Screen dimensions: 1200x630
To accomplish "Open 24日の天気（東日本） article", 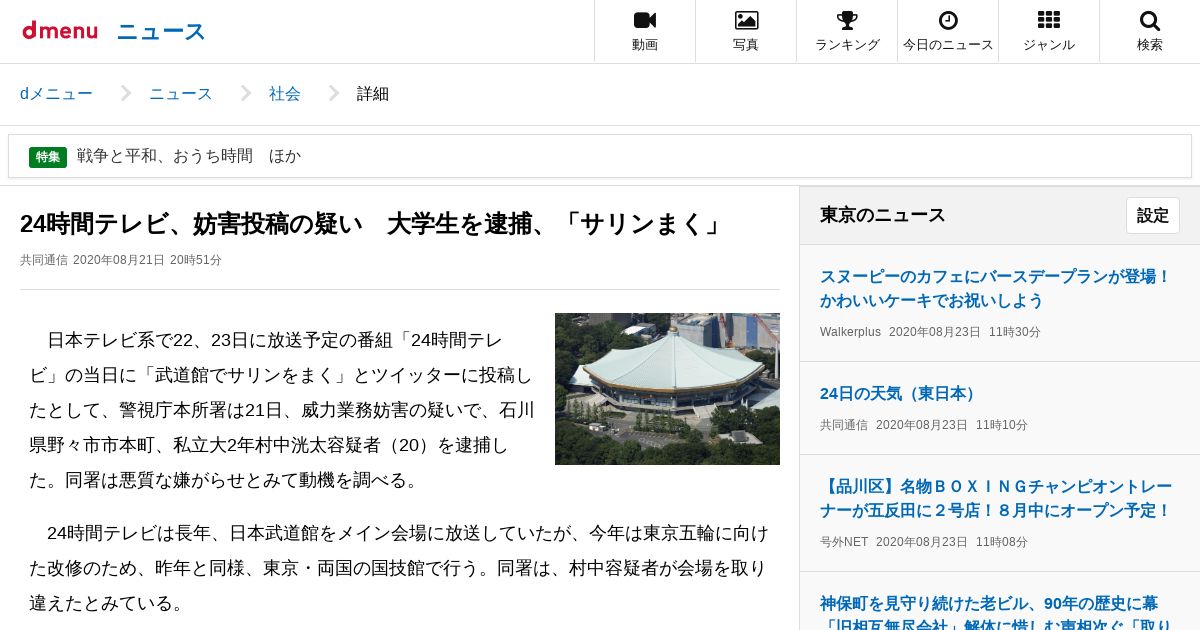I will pos(900,393).
